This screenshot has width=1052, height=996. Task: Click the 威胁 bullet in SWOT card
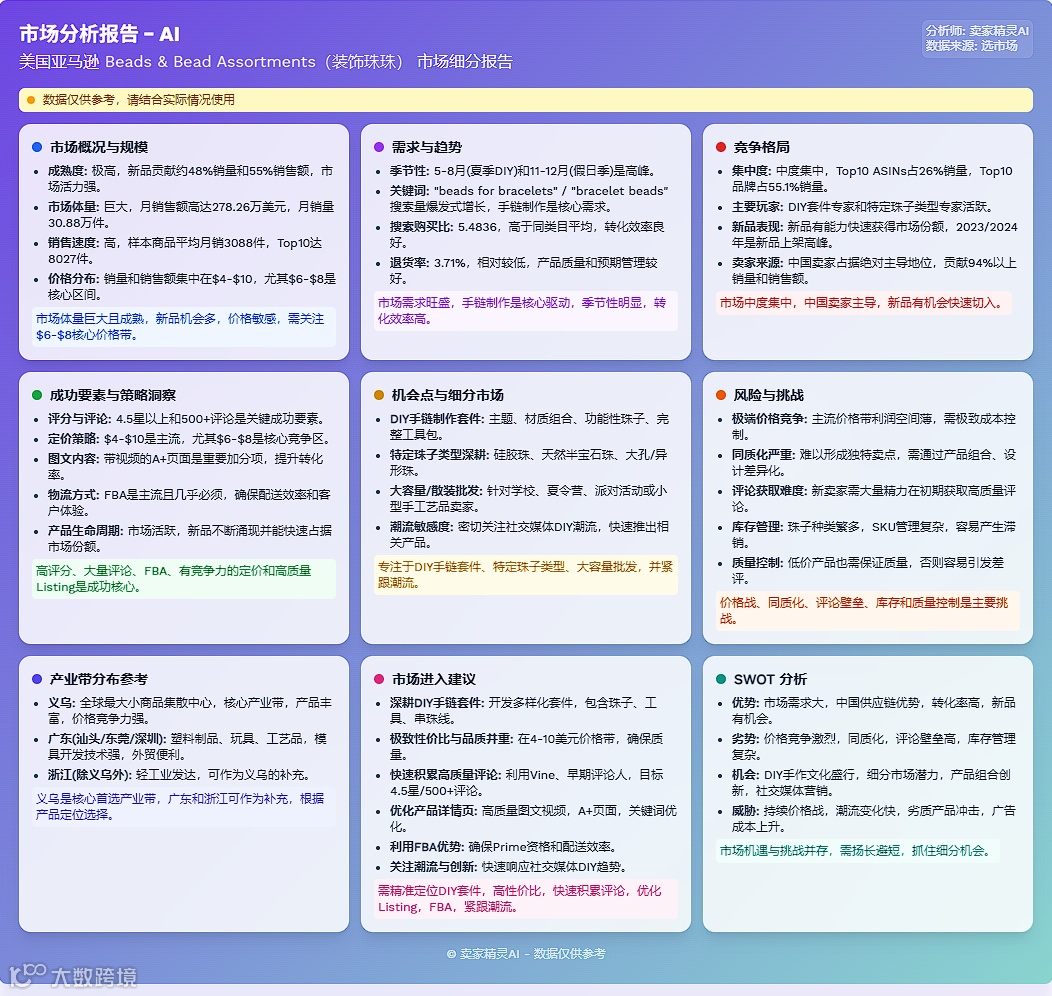point(874,818)
